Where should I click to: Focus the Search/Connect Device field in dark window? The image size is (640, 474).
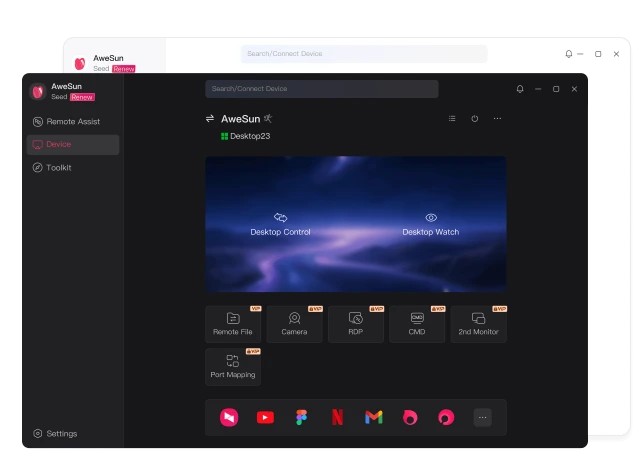[322, 89]
